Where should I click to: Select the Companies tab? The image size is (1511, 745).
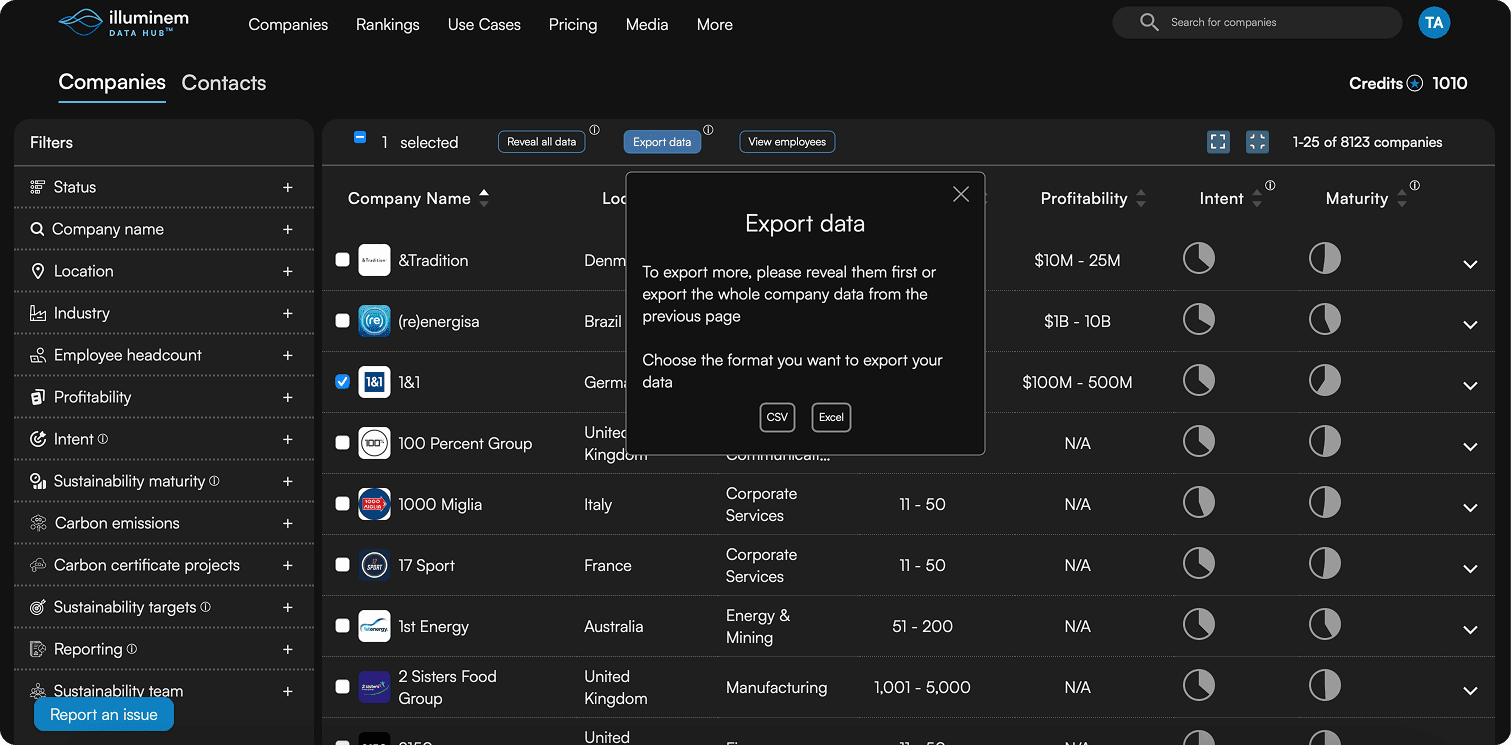(x=112, y=82)
